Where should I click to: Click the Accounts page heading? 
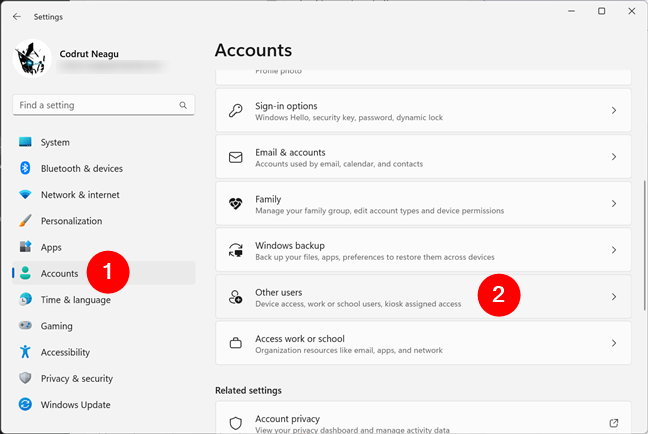[x=253, y=50]
